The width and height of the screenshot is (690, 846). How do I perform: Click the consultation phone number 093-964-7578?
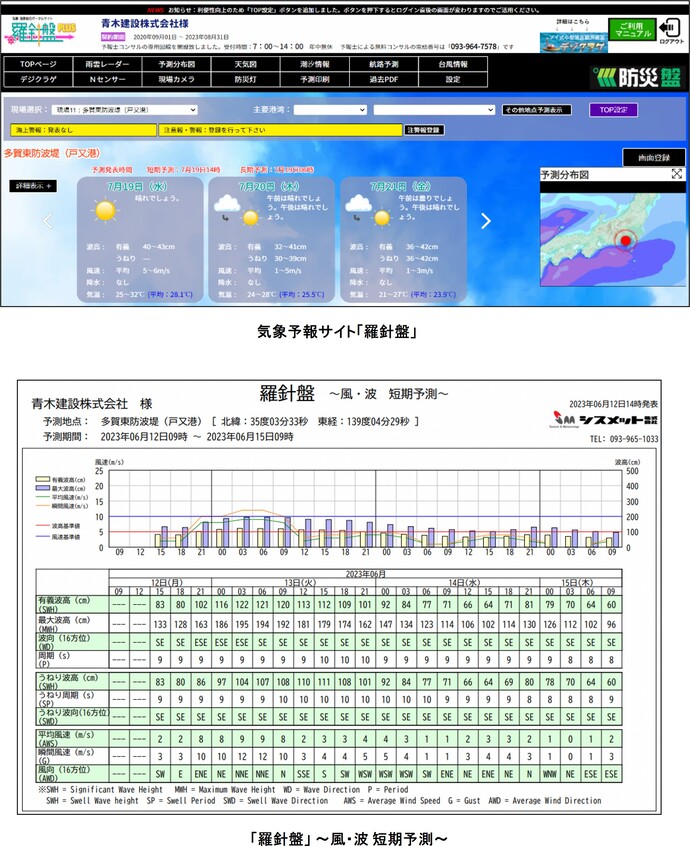pos(474,46)
